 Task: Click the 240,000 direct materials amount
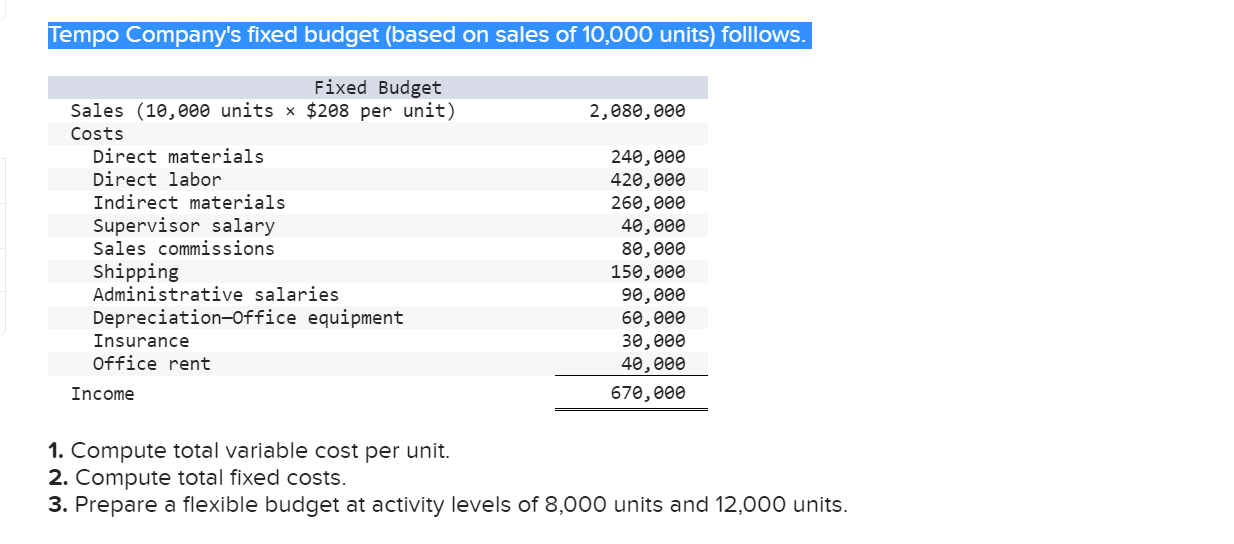[648, 157]
